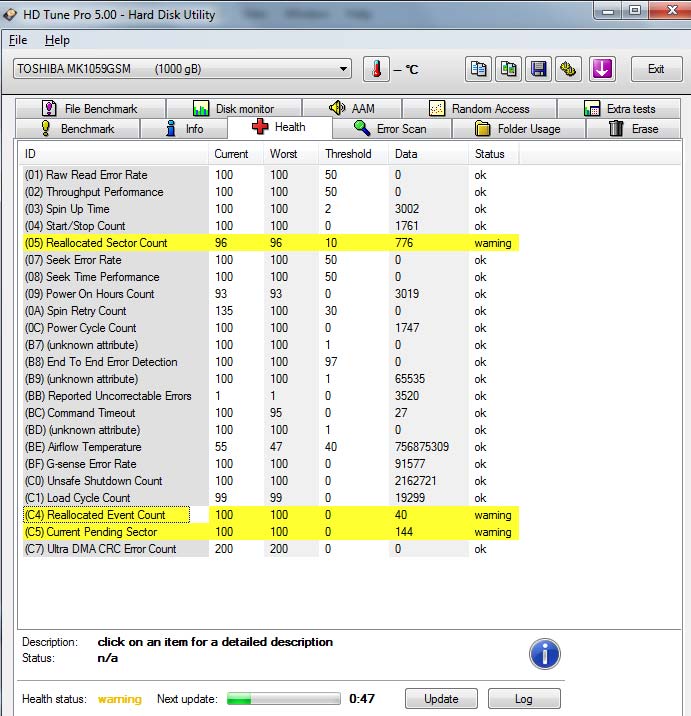Switch to the Error Scan tab
This screenshot has height=716, width=691.
[392, 128]
